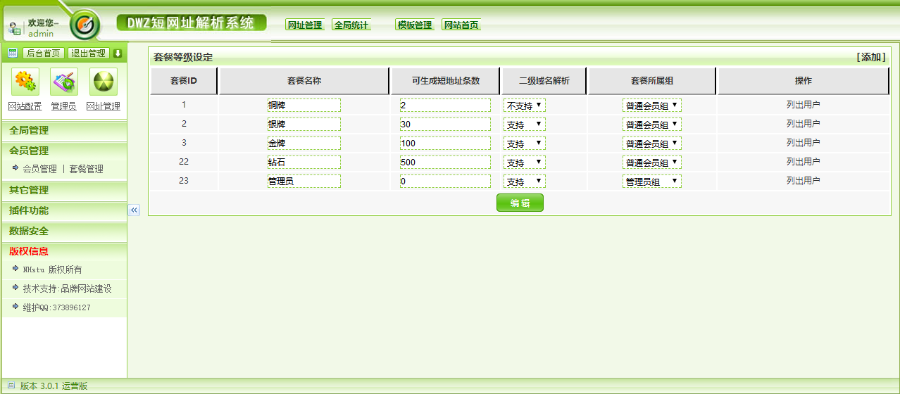The width and height of the screenshot is (900, 394).
Task: Open the 管理员 clipboard icon
Action: tap(64, 82)
